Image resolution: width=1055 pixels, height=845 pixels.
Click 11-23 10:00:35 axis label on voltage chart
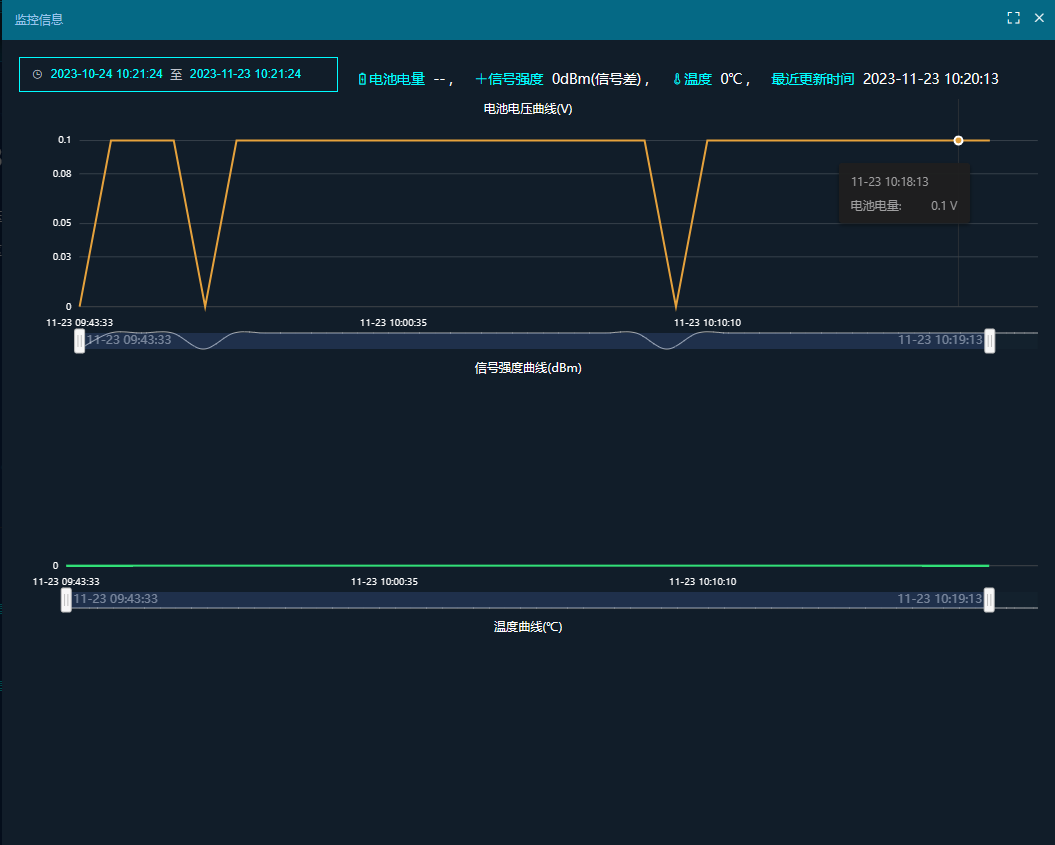394,323
